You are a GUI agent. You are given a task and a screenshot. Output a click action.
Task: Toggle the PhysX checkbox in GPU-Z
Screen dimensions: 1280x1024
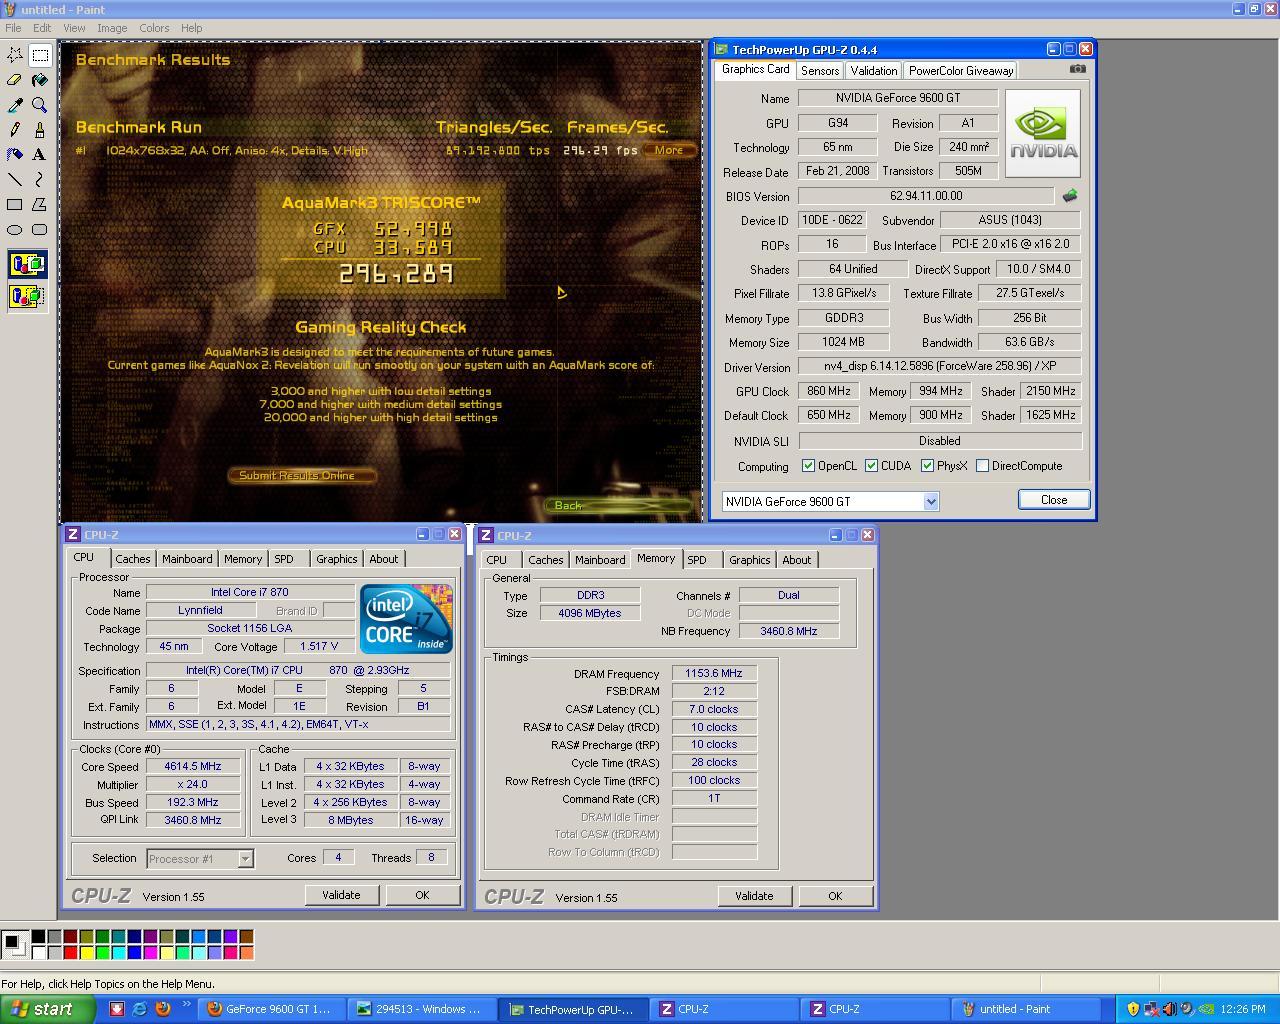(x=927, y=466)
